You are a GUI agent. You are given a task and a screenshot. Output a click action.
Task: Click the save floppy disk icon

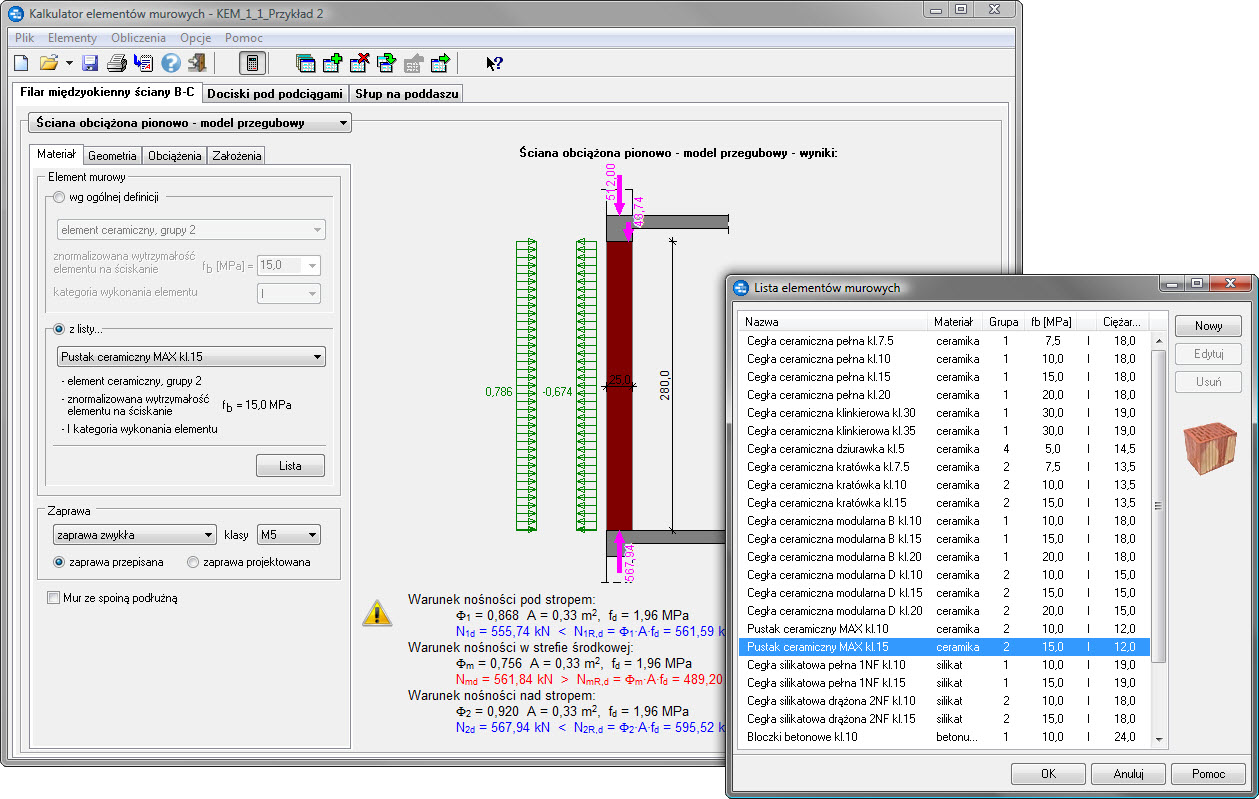(90, 63)
